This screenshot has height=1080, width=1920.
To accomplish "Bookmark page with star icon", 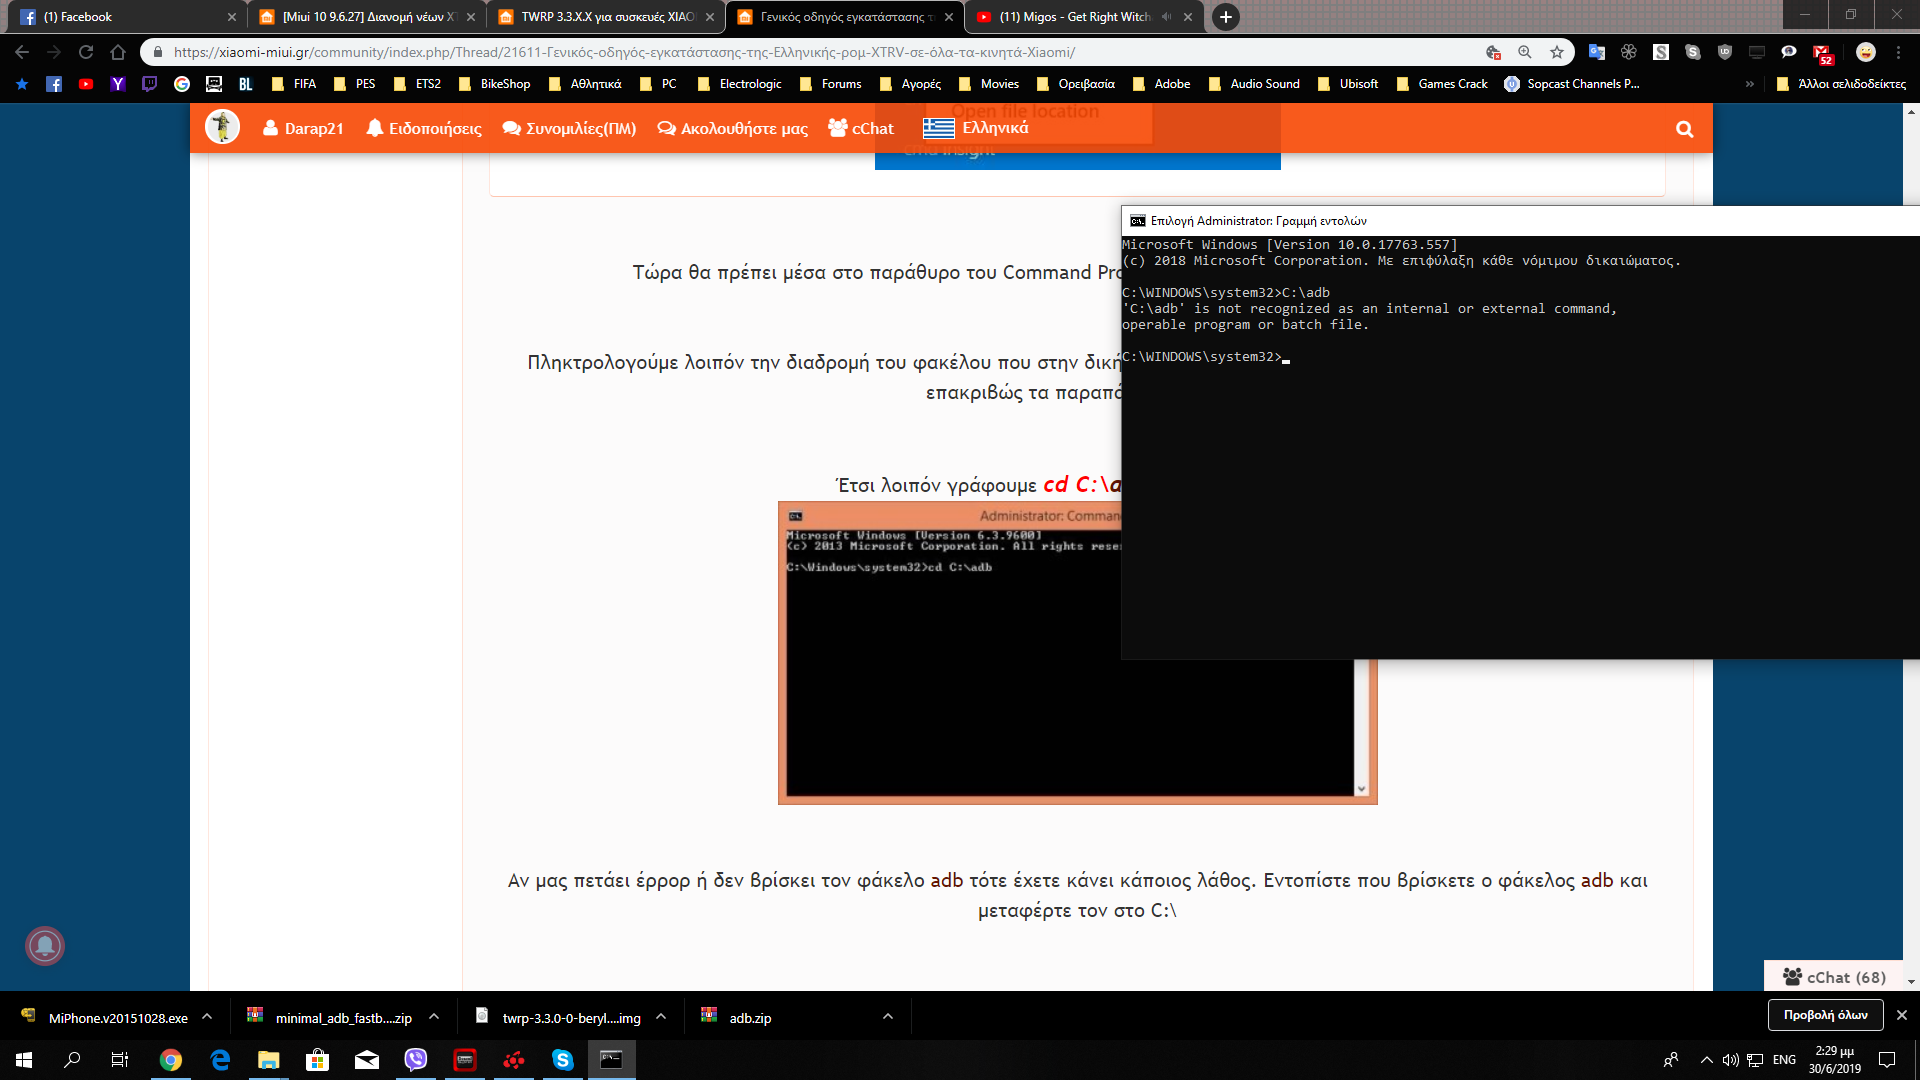I will tap(1557, 52).
